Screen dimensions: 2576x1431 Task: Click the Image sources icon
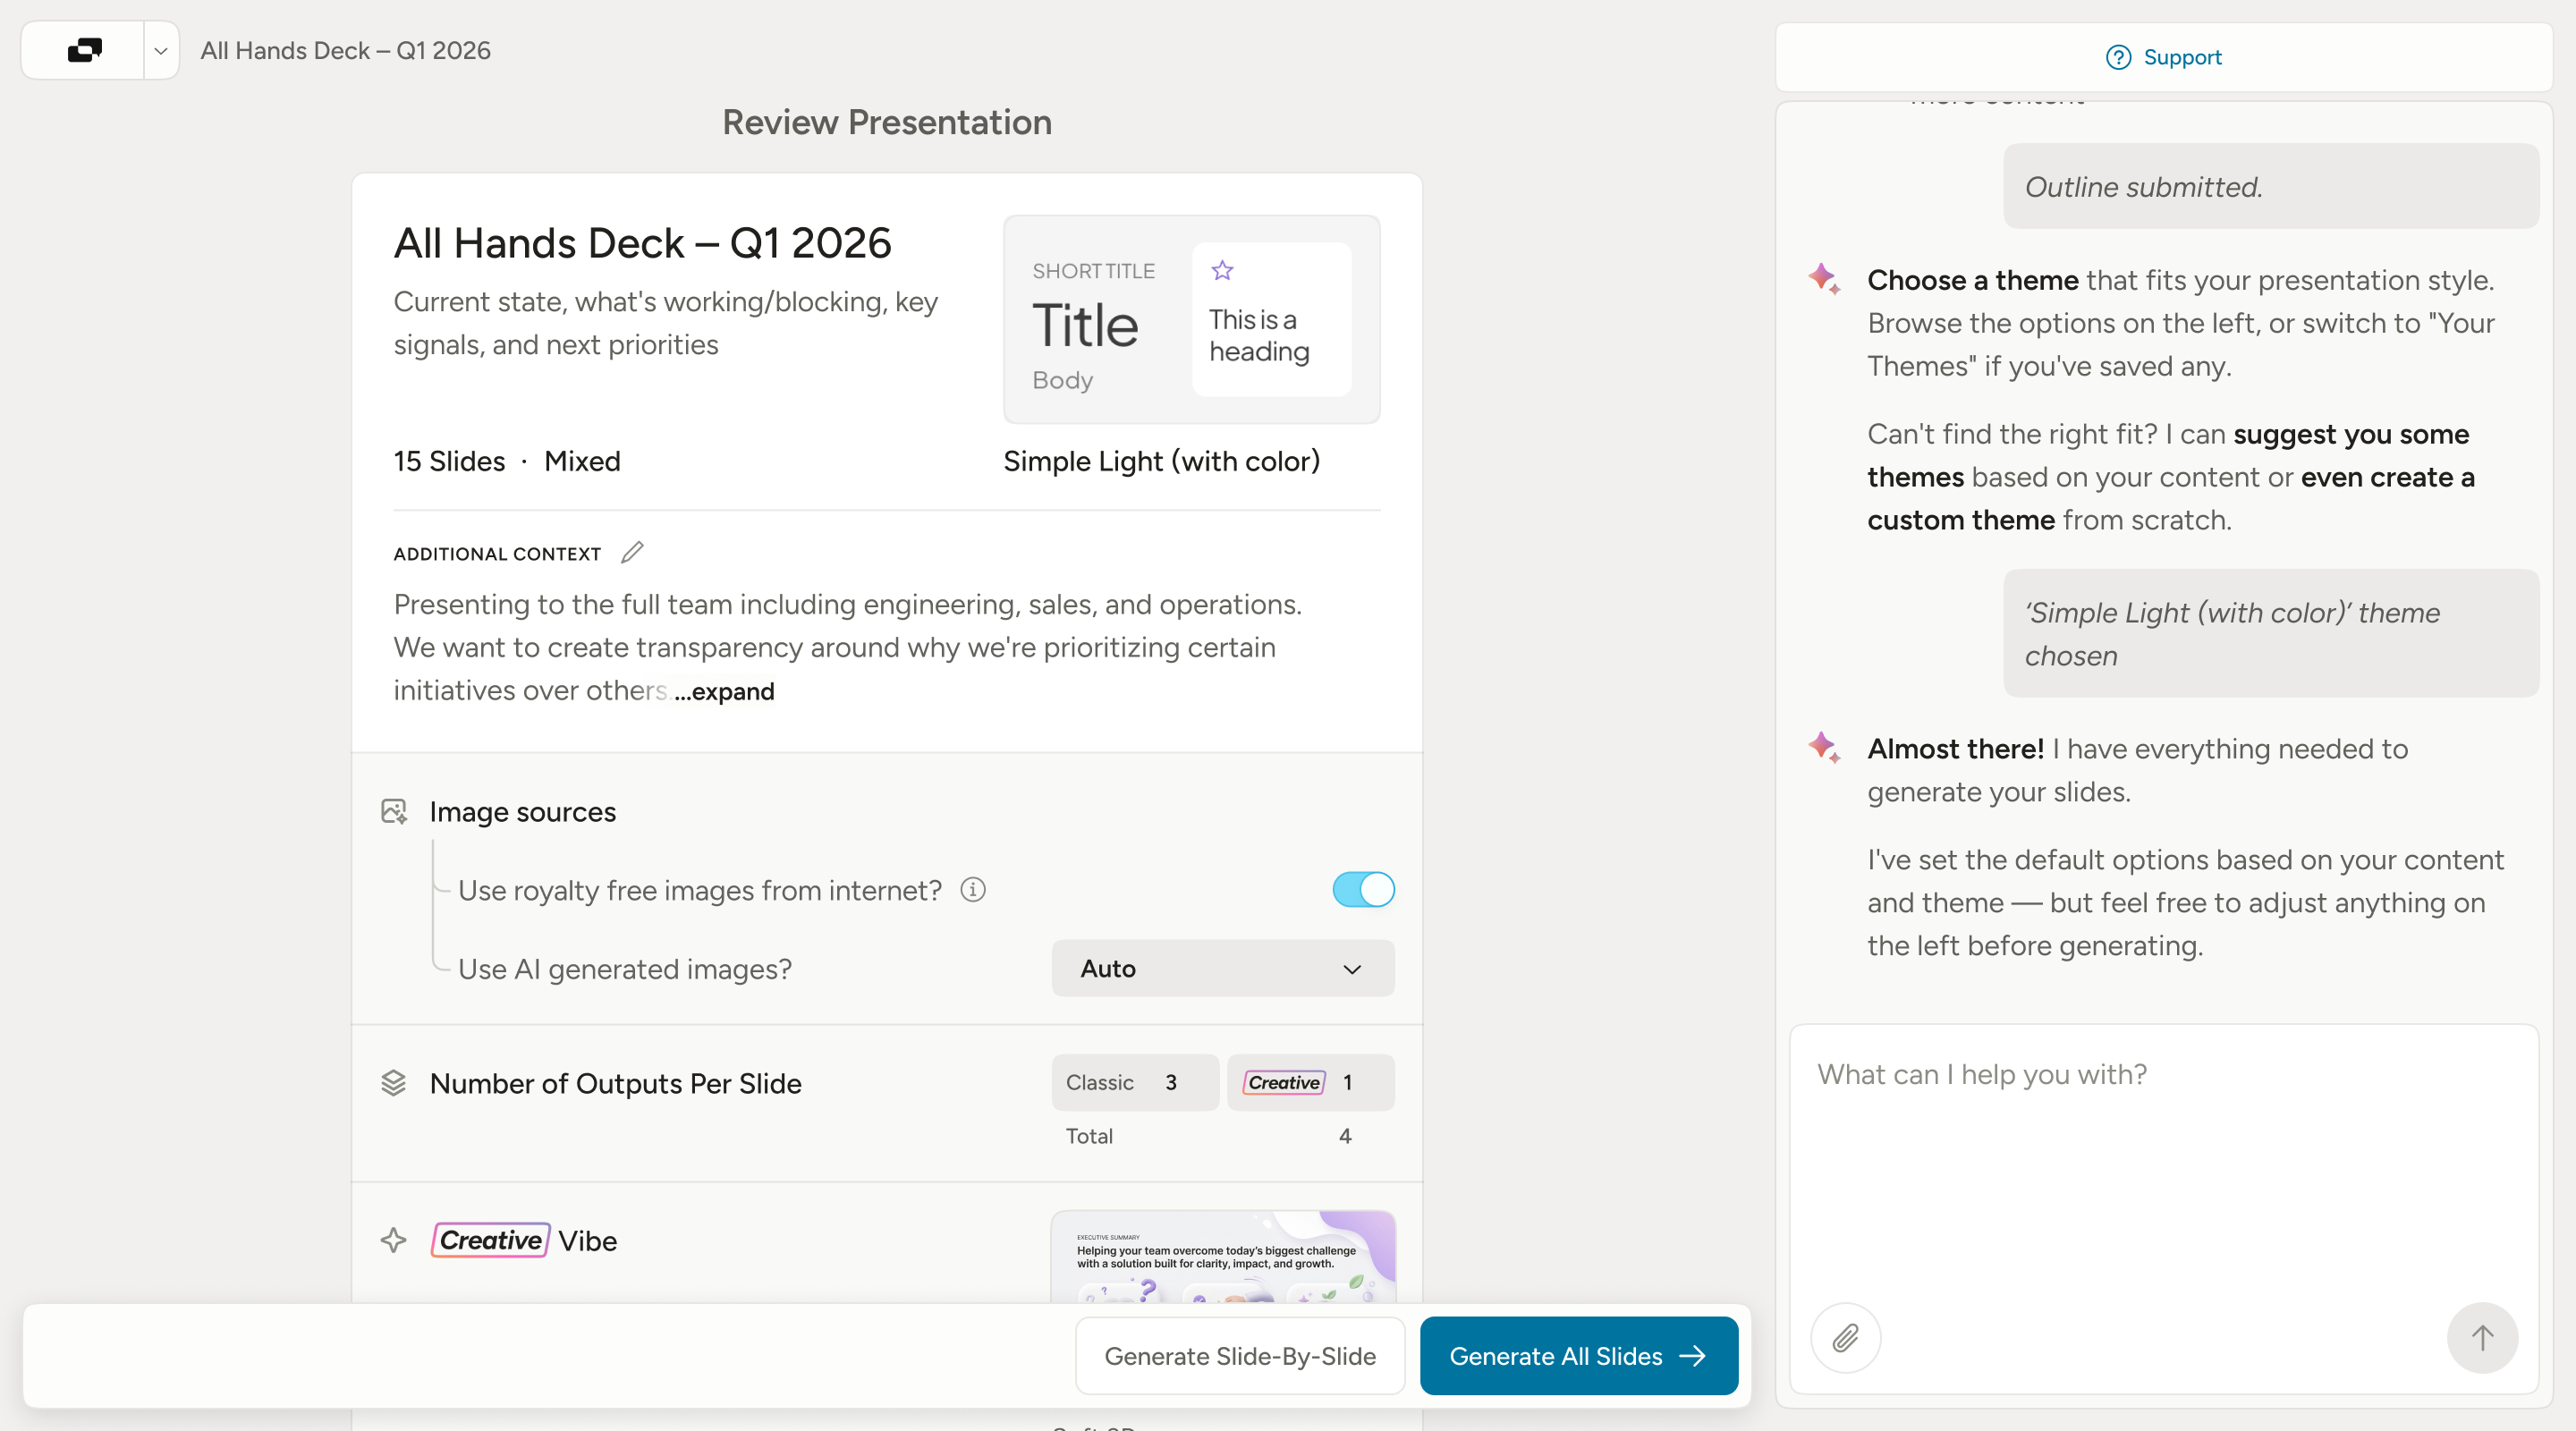(394, 811)
